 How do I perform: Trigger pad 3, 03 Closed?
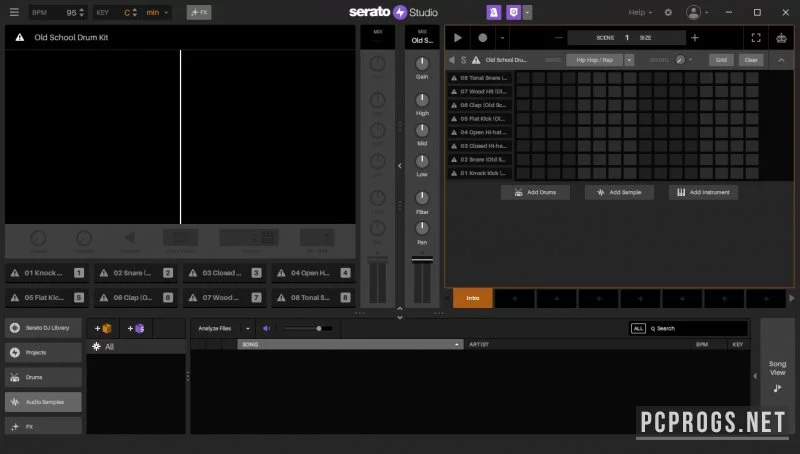click(x=224, y=273)
